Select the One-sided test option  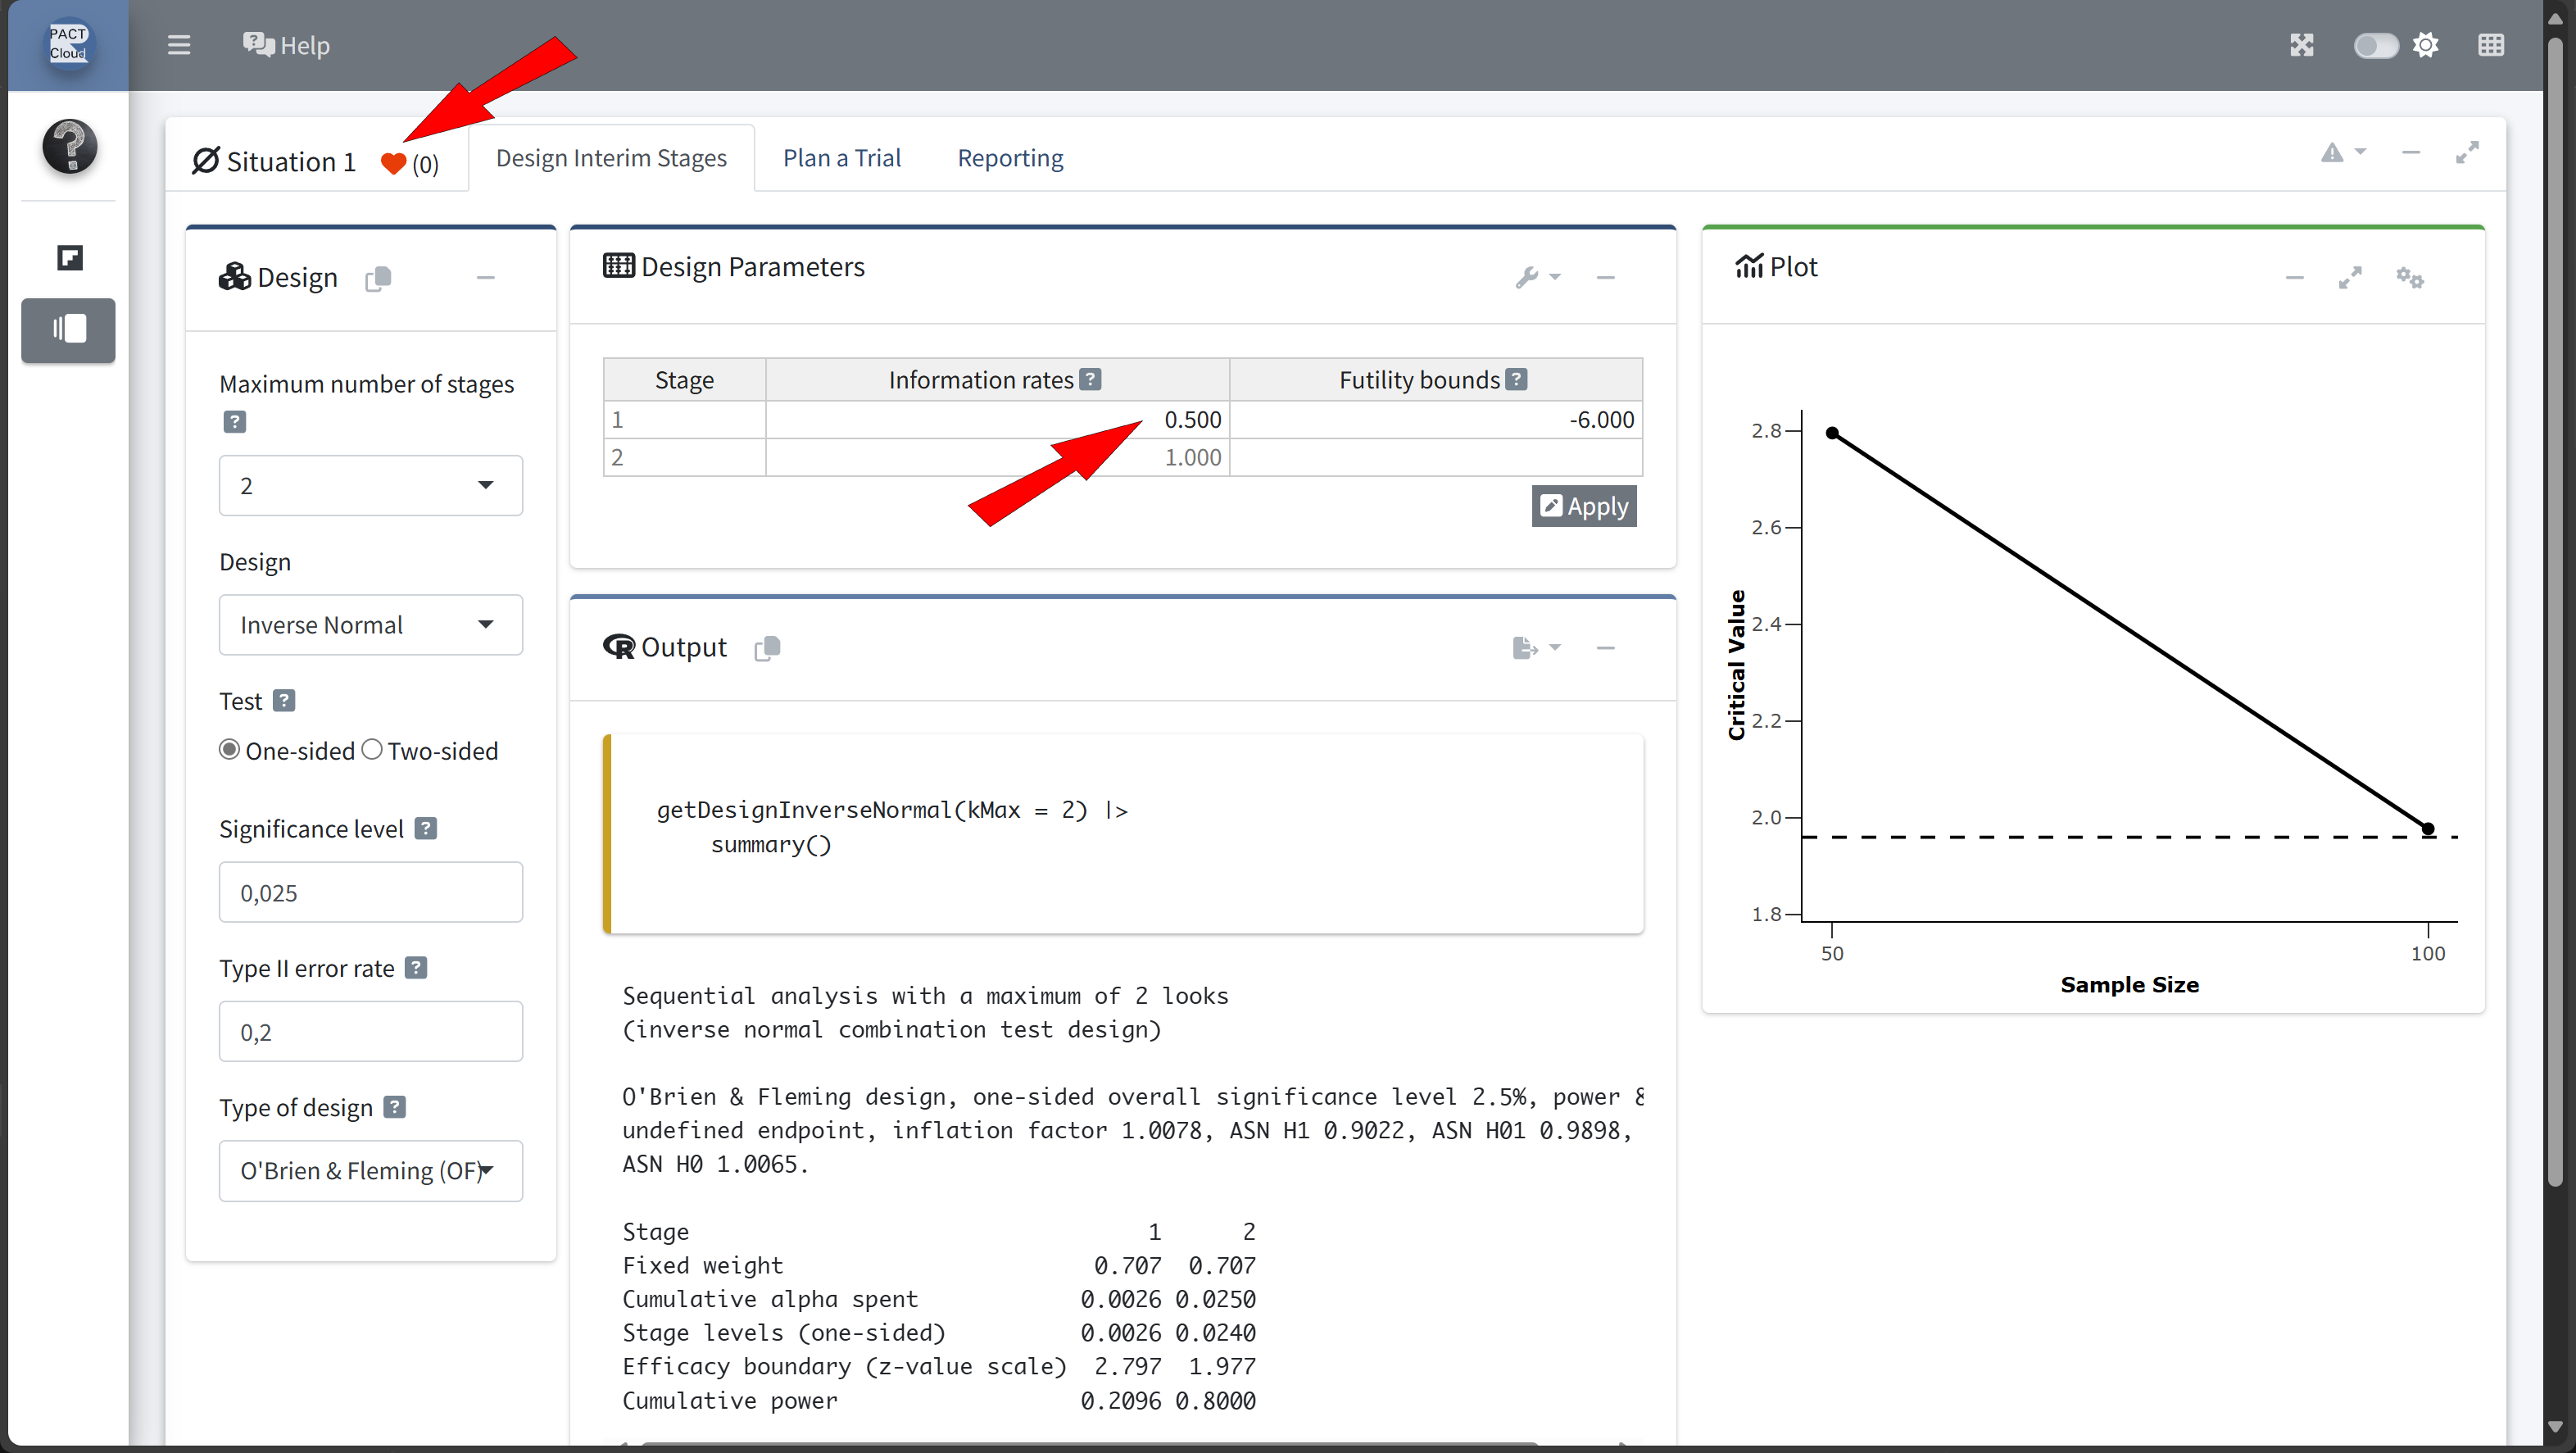click(x=230, y=750)
